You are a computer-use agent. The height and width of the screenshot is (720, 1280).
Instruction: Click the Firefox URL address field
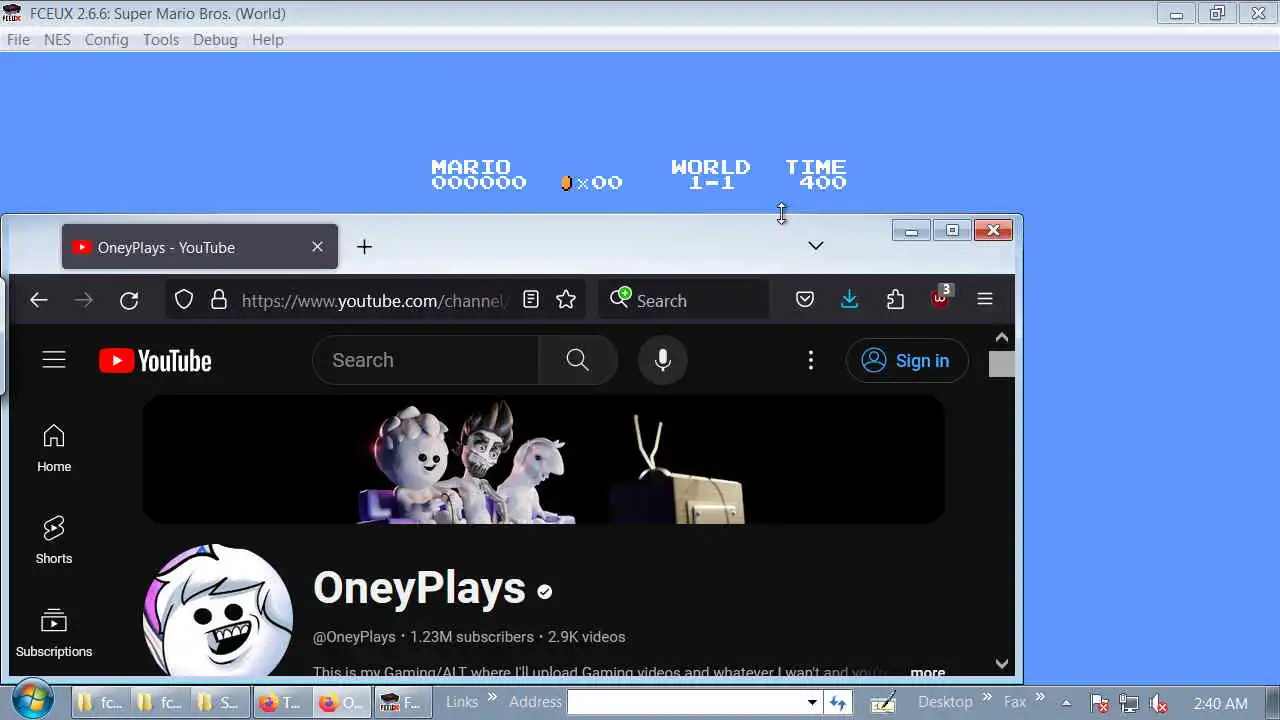tap(375, 300)
